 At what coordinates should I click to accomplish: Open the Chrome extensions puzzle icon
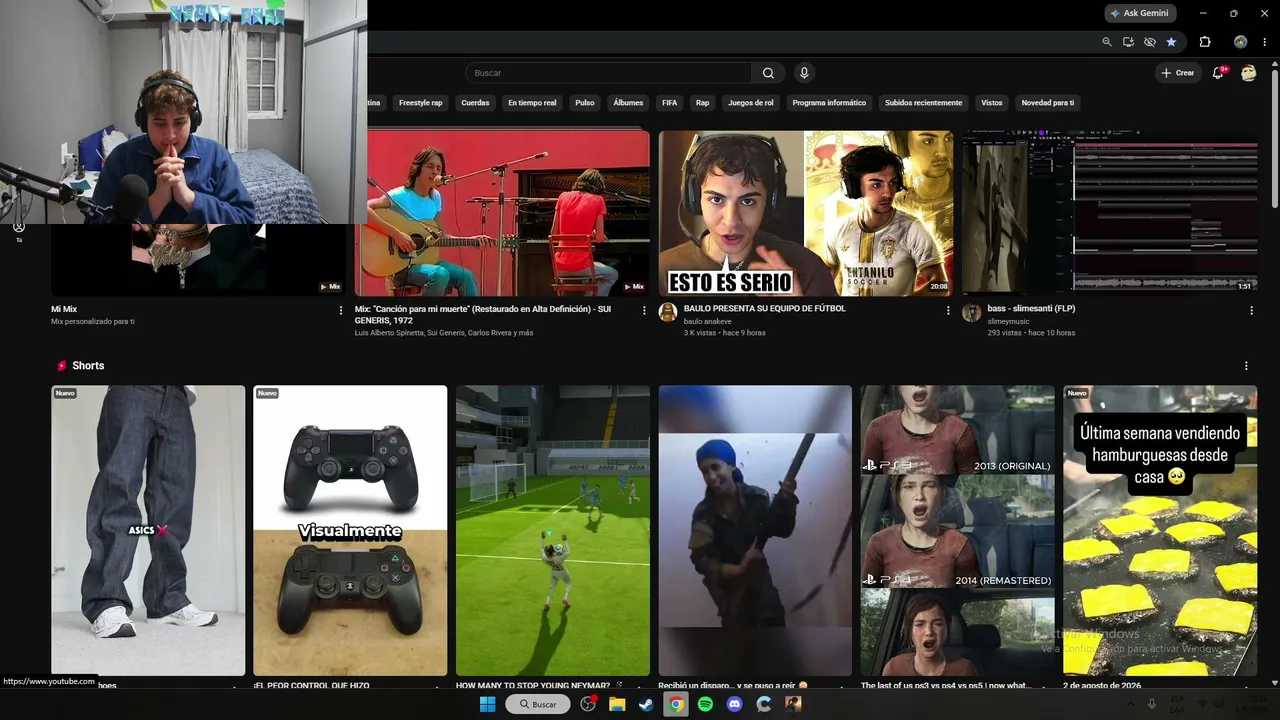(x=1205, y=42)
